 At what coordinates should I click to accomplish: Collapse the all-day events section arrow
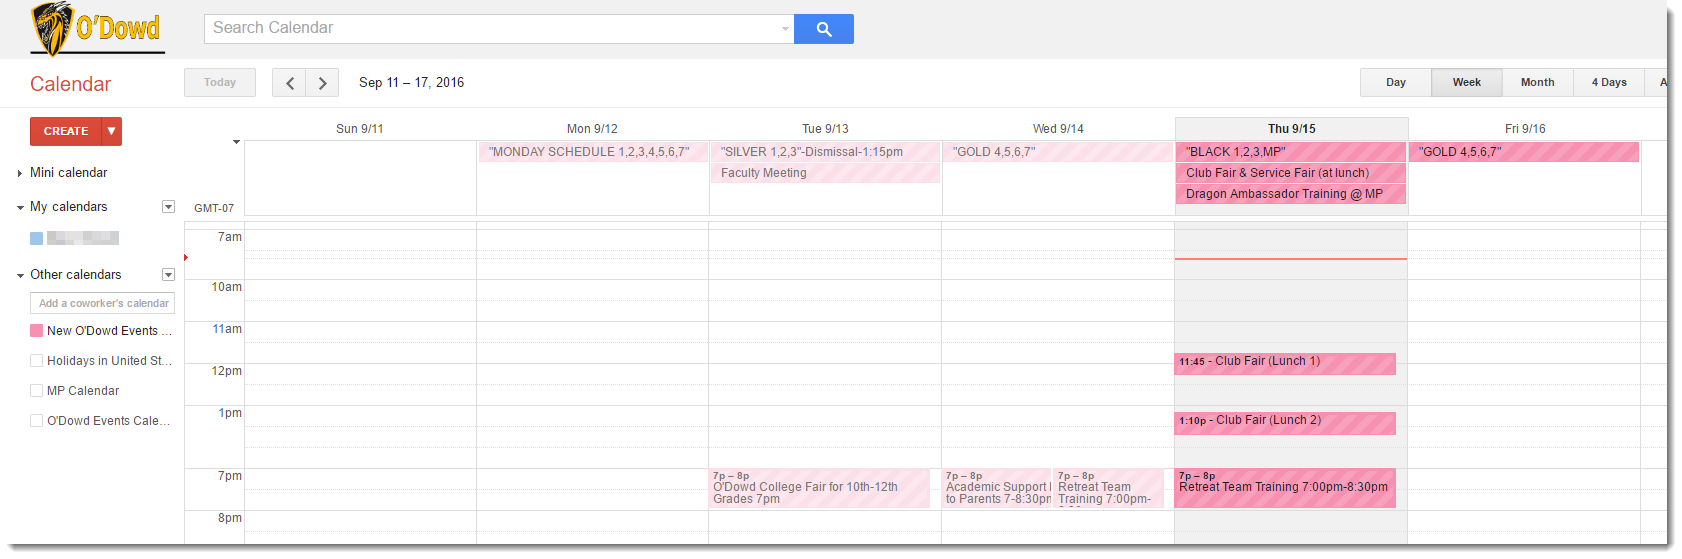pyautogui.click(x=237, y=142)
